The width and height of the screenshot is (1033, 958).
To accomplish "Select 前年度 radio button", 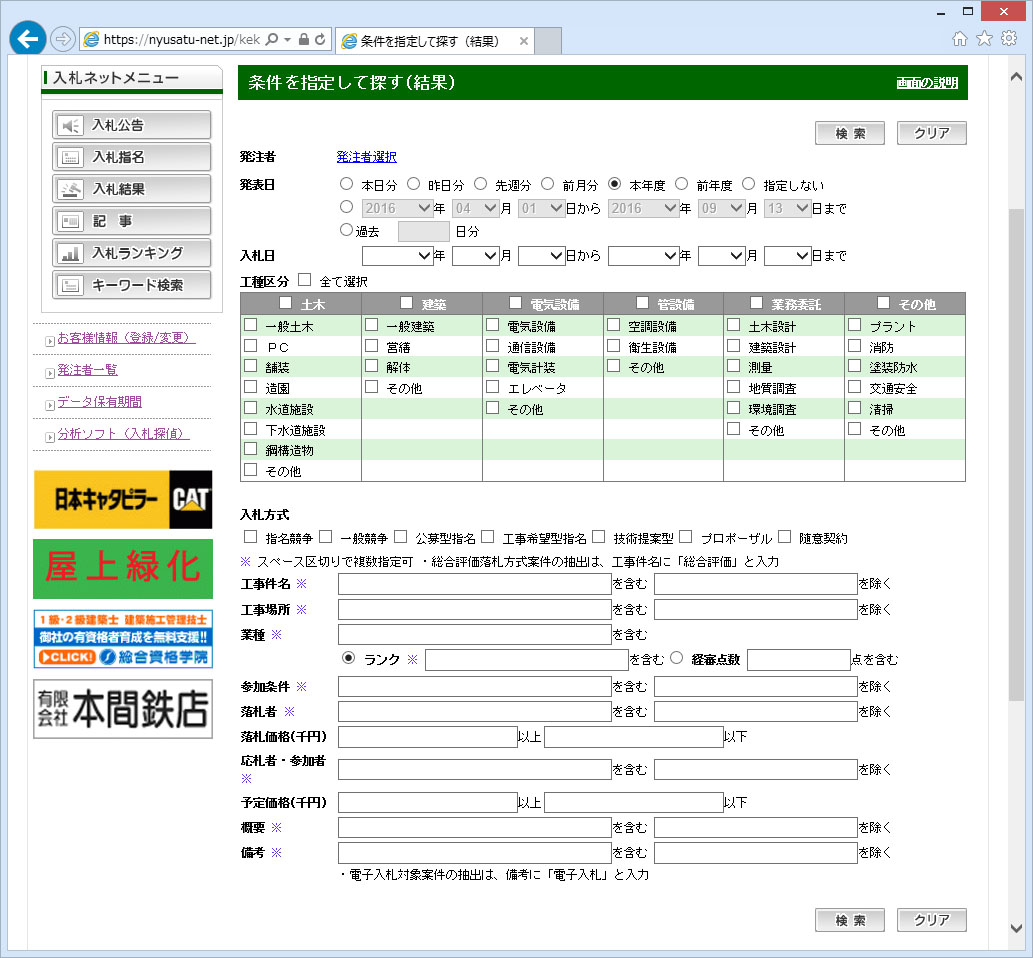I will tap(682, 184).
